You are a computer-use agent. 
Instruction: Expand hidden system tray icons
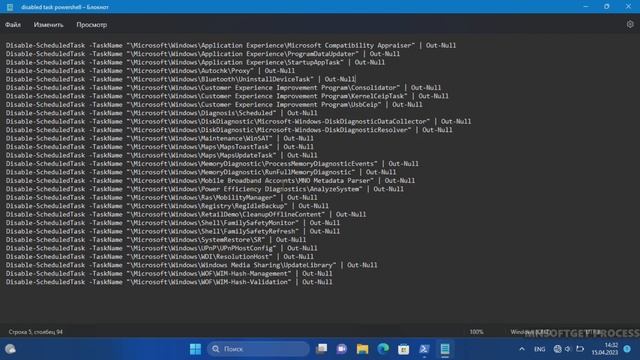(522, 349)
